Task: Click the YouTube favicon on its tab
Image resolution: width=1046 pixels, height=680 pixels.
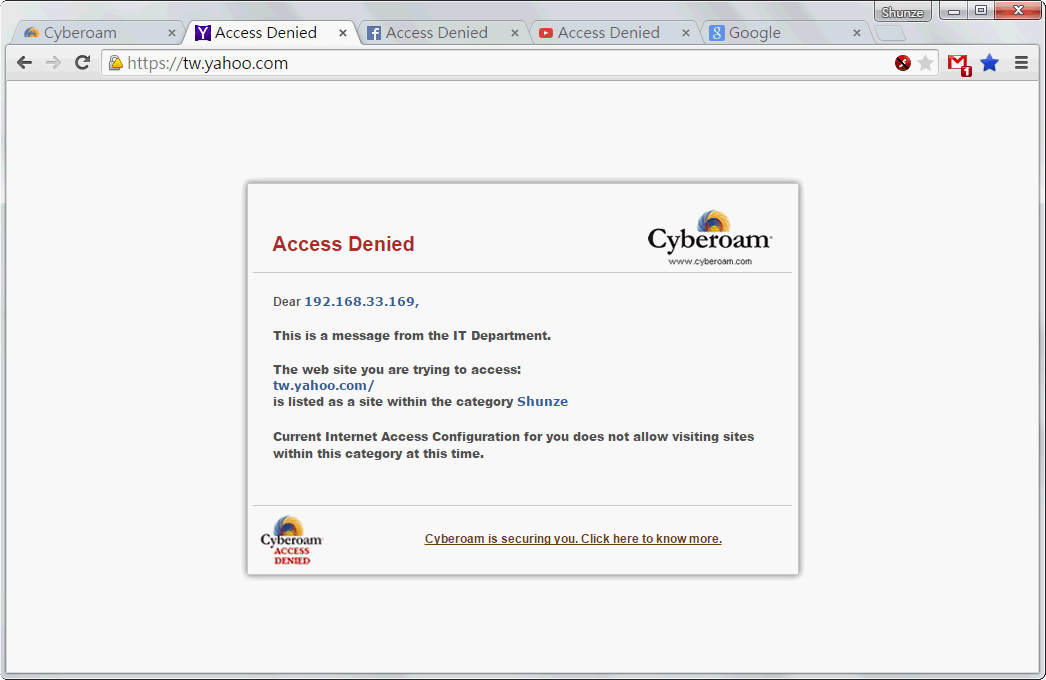Action: pos(546,33)
